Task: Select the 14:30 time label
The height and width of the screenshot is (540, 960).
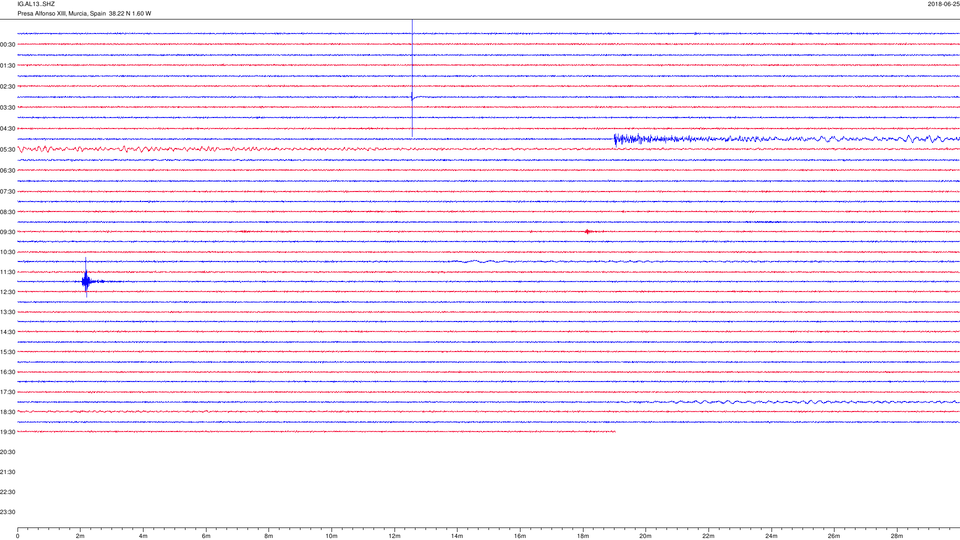Action: pyautogui.click(x=7, y=332)
